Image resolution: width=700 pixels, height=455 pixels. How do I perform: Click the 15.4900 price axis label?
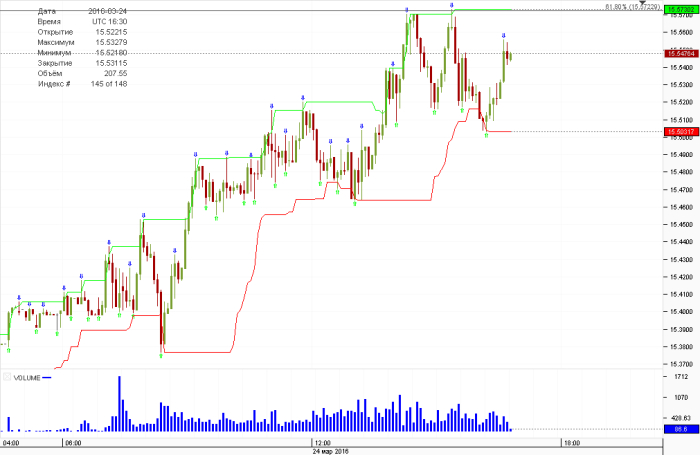pos(681,154)
